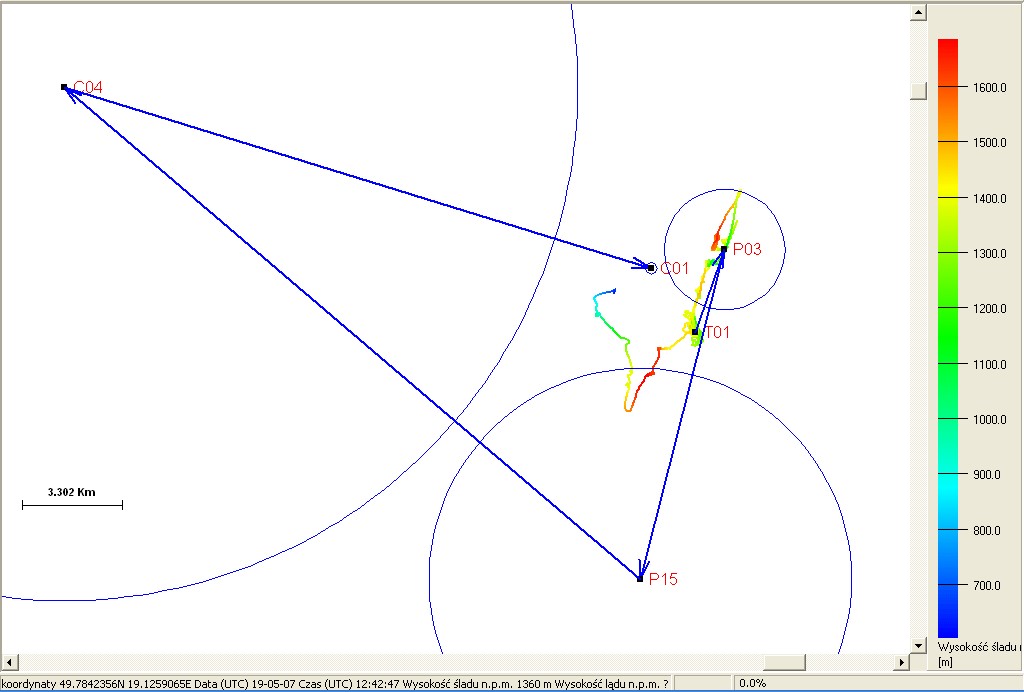
Task: Click the 800.0 altitude legend value
Action: pyautogui.click(x=987, y=530)
